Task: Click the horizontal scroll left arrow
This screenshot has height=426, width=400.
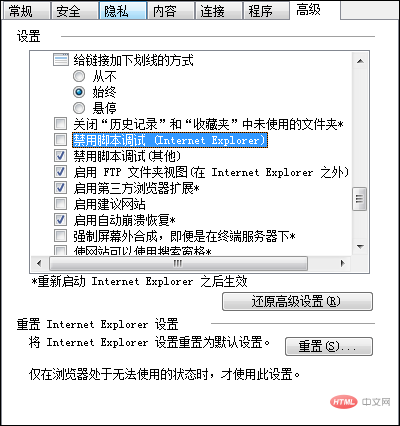Action: [39, 263]
